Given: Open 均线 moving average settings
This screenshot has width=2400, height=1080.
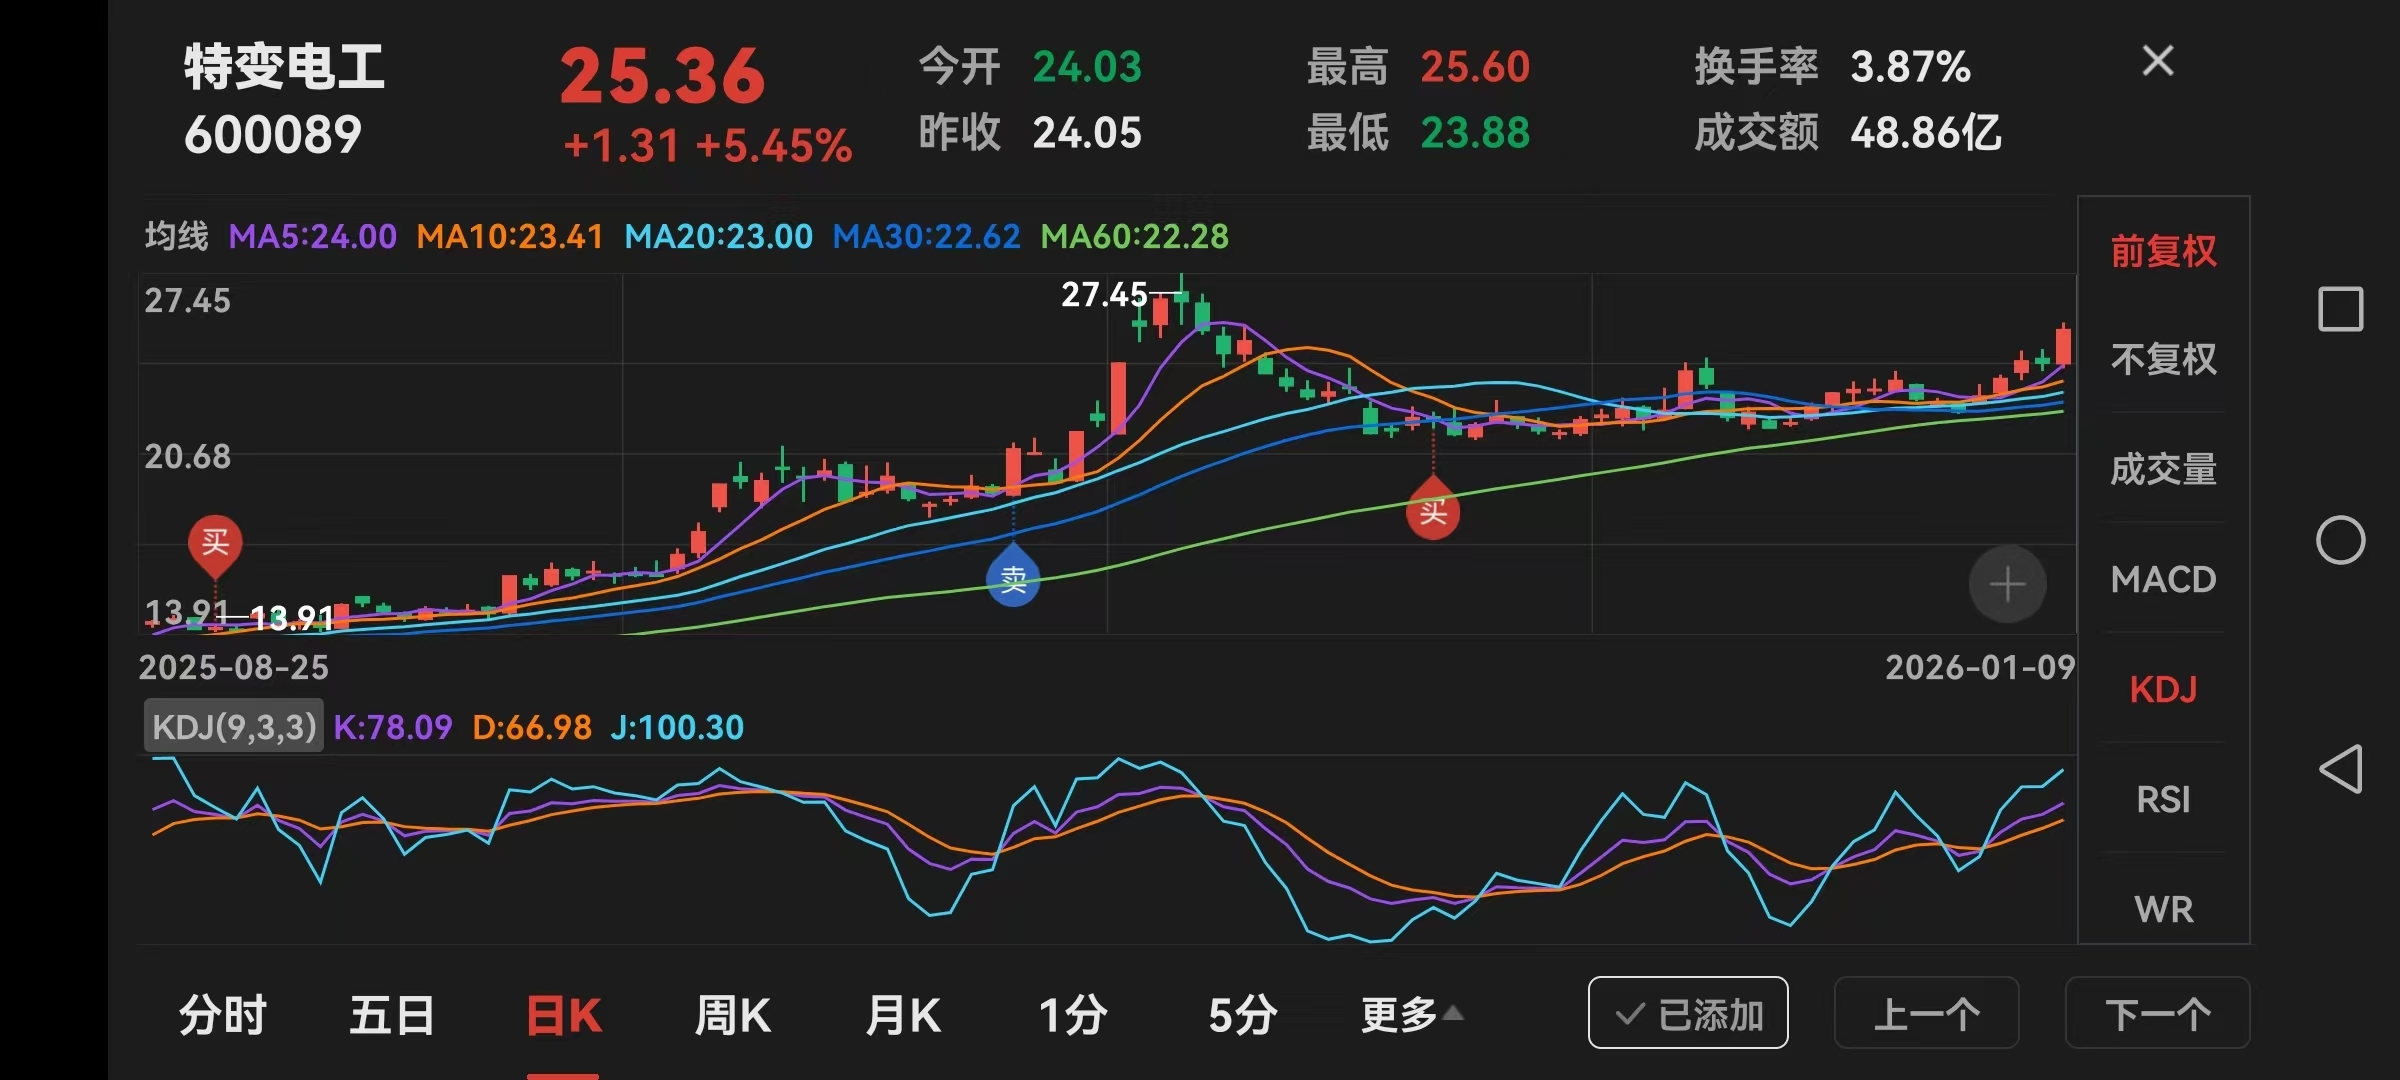Looking at the screenshot, I should (x=176, y=236).
